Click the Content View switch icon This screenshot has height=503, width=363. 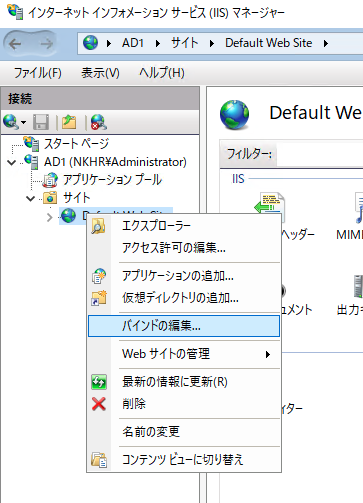click(99, 460)
